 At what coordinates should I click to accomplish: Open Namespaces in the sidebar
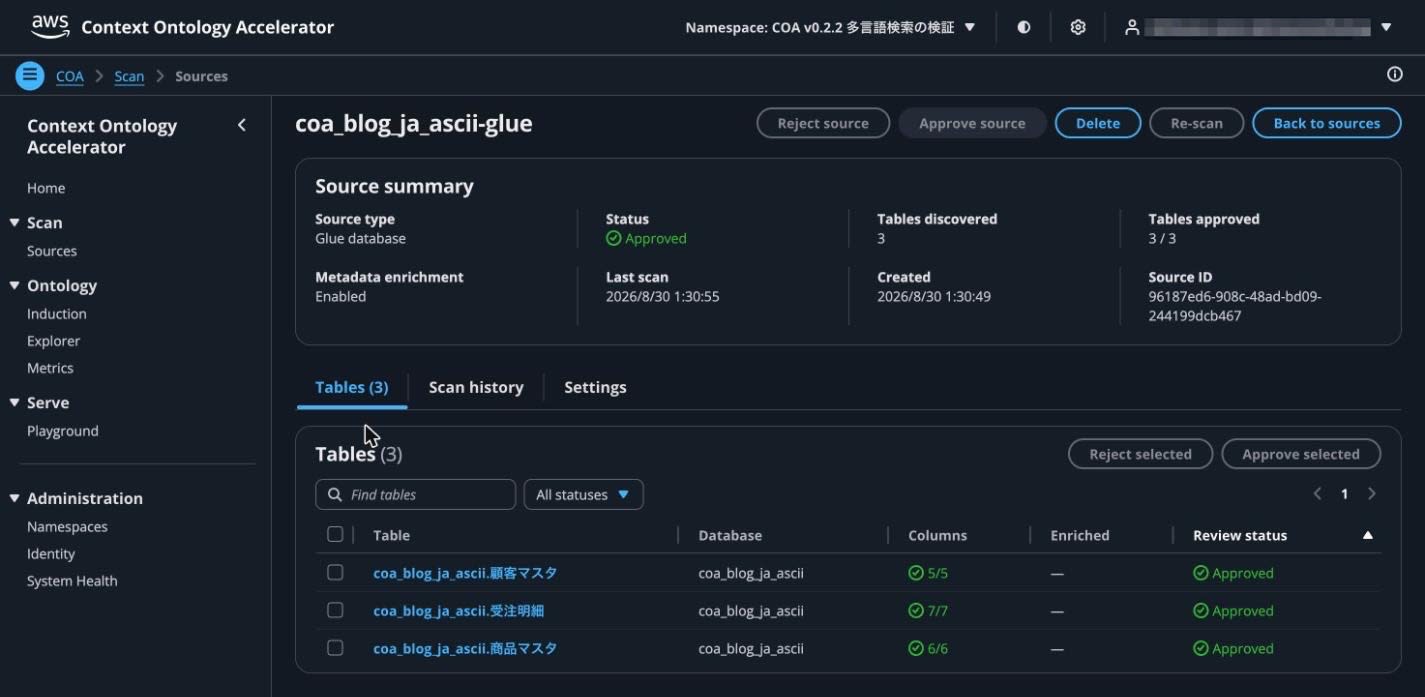coord(67,527)
